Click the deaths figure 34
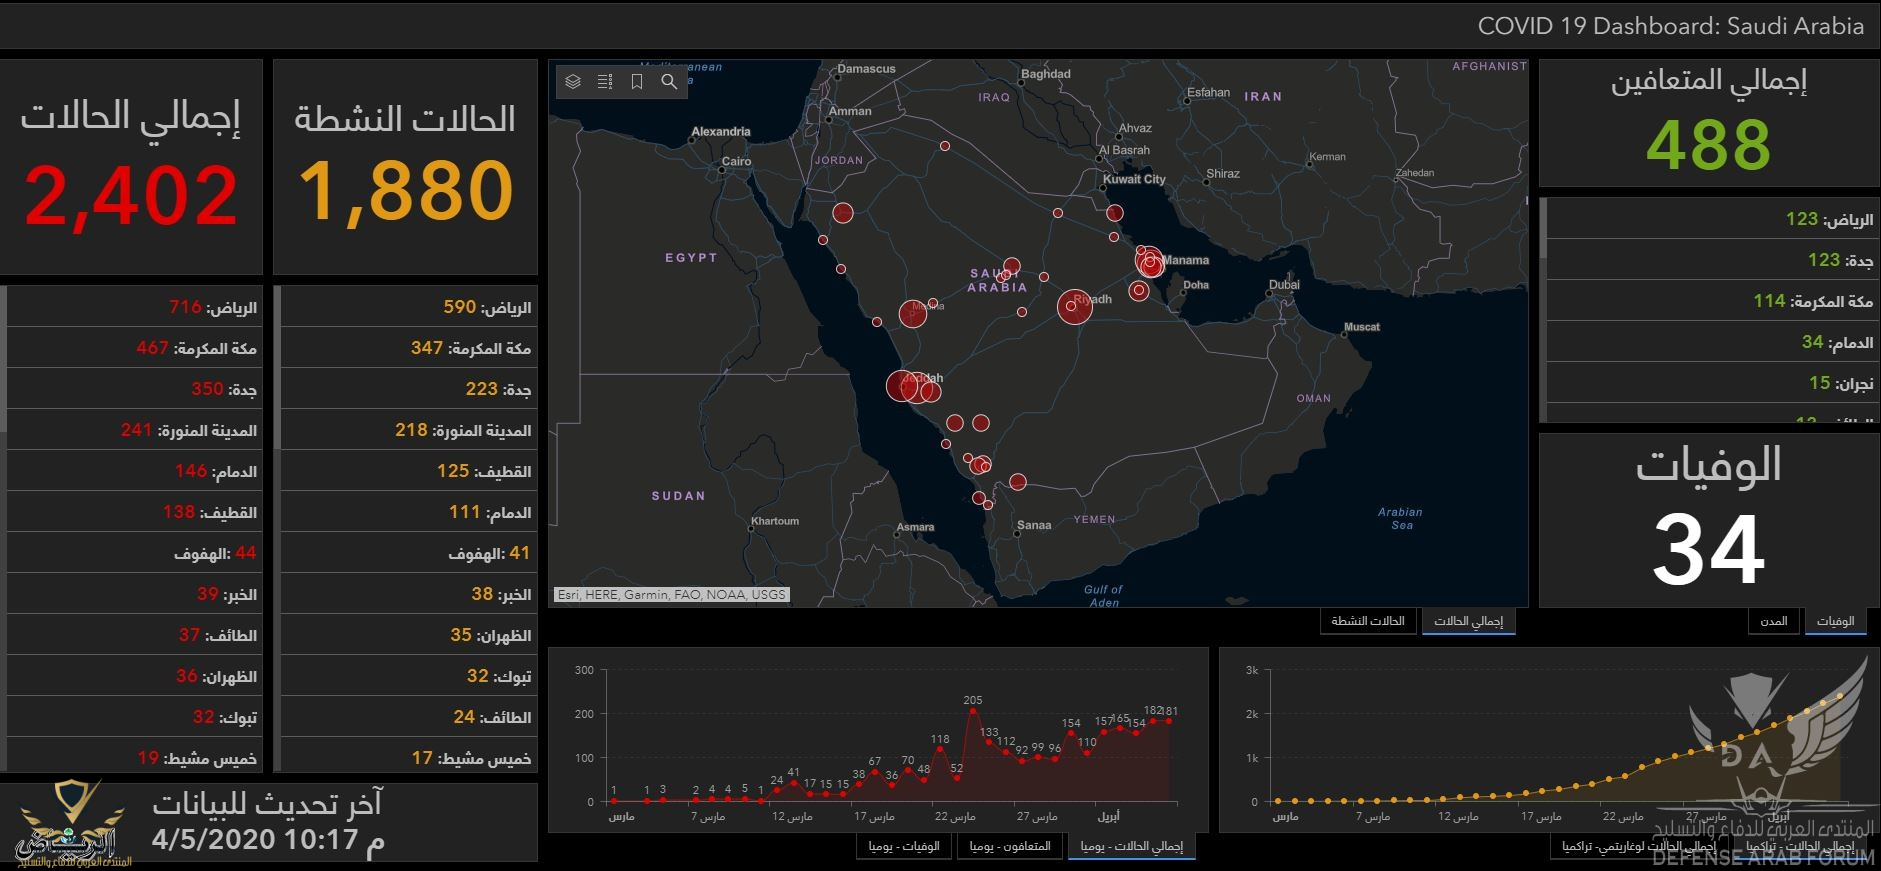 1708,549
